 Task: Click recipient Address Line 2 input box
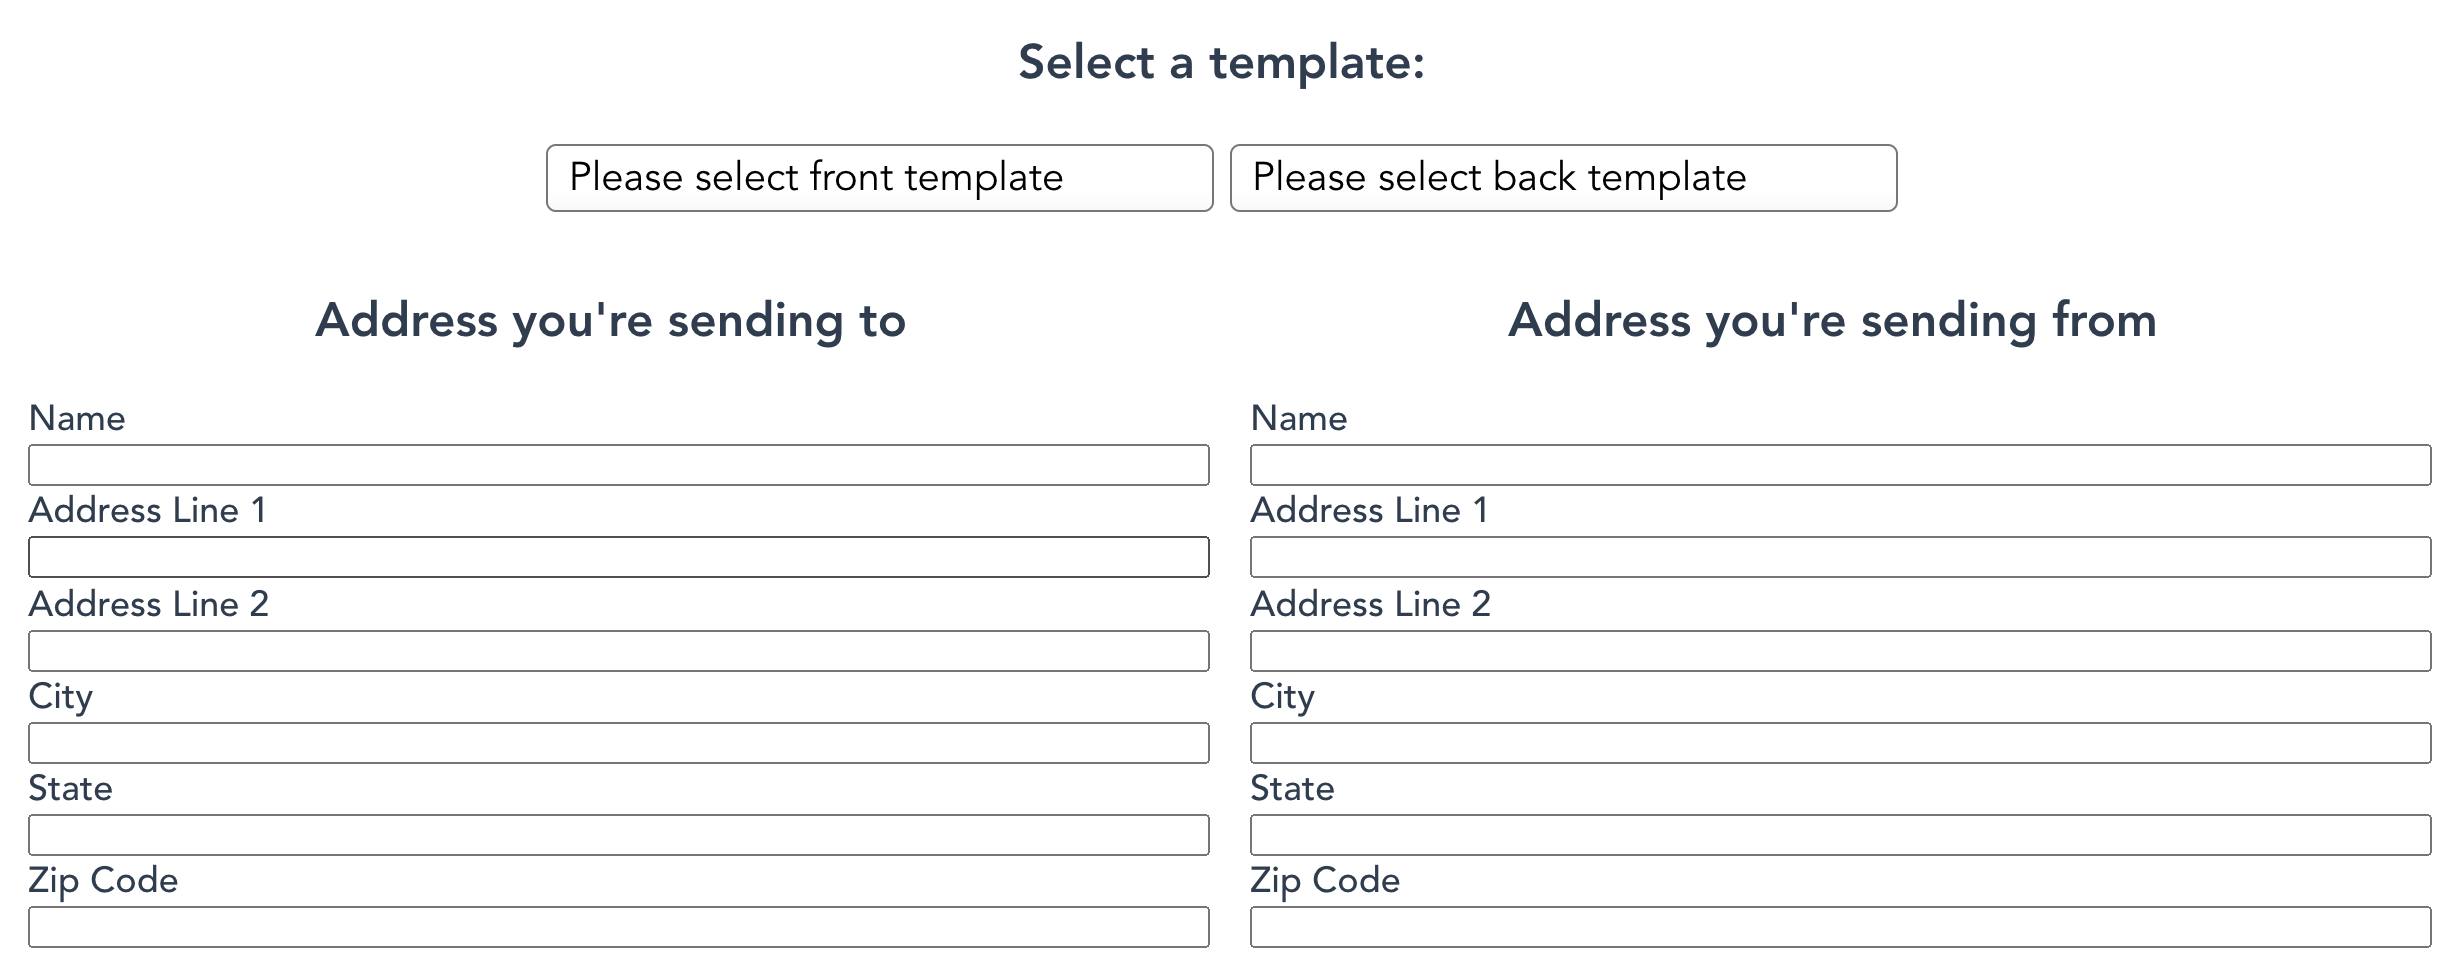[618, 651]
